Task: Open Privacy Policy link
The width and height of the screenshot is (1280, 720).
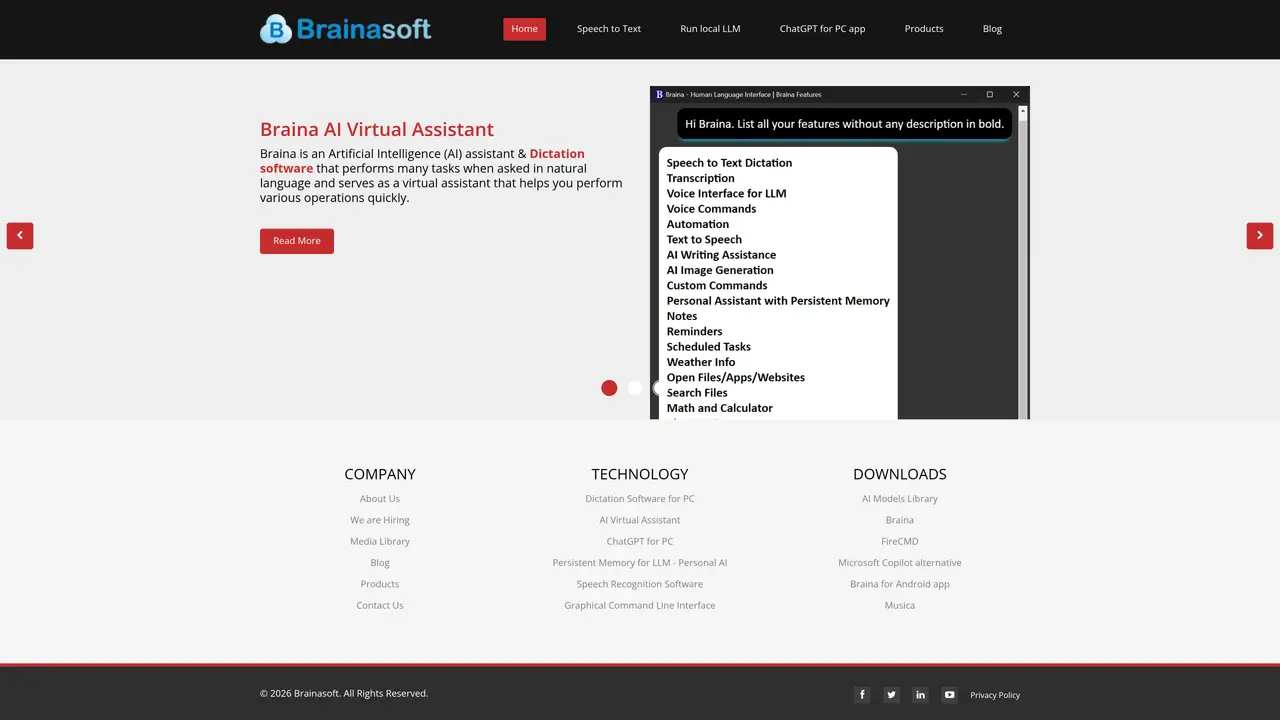Action: [x=995, y=695]
